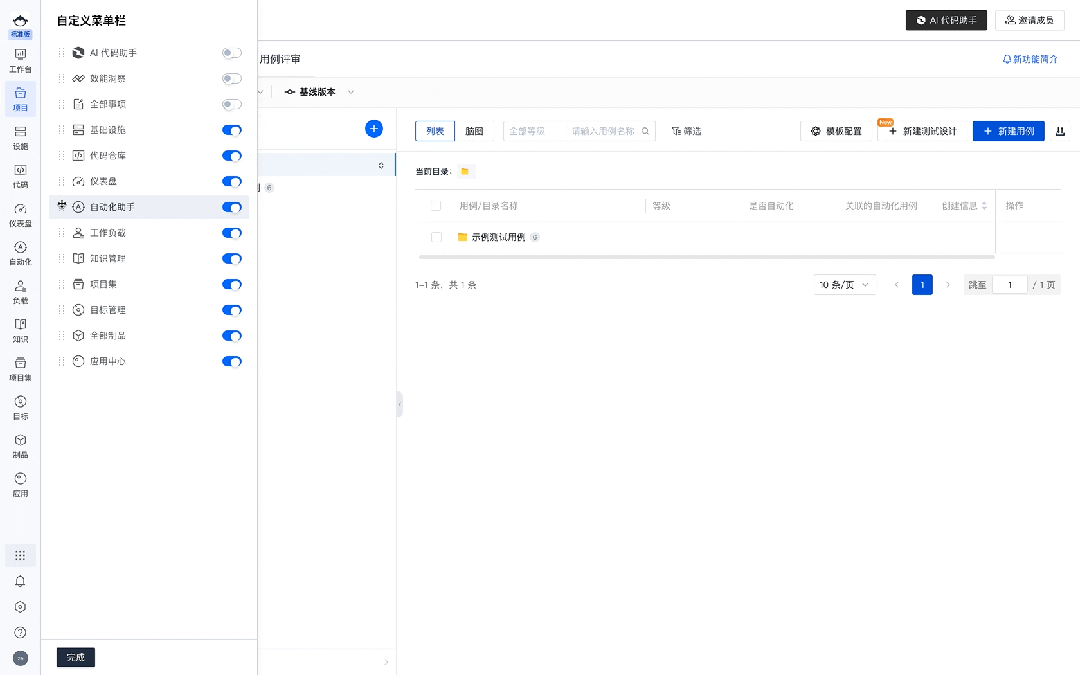The image size is (1080, 675).
Task: Click the 完成 button
Action: (76, 657)
